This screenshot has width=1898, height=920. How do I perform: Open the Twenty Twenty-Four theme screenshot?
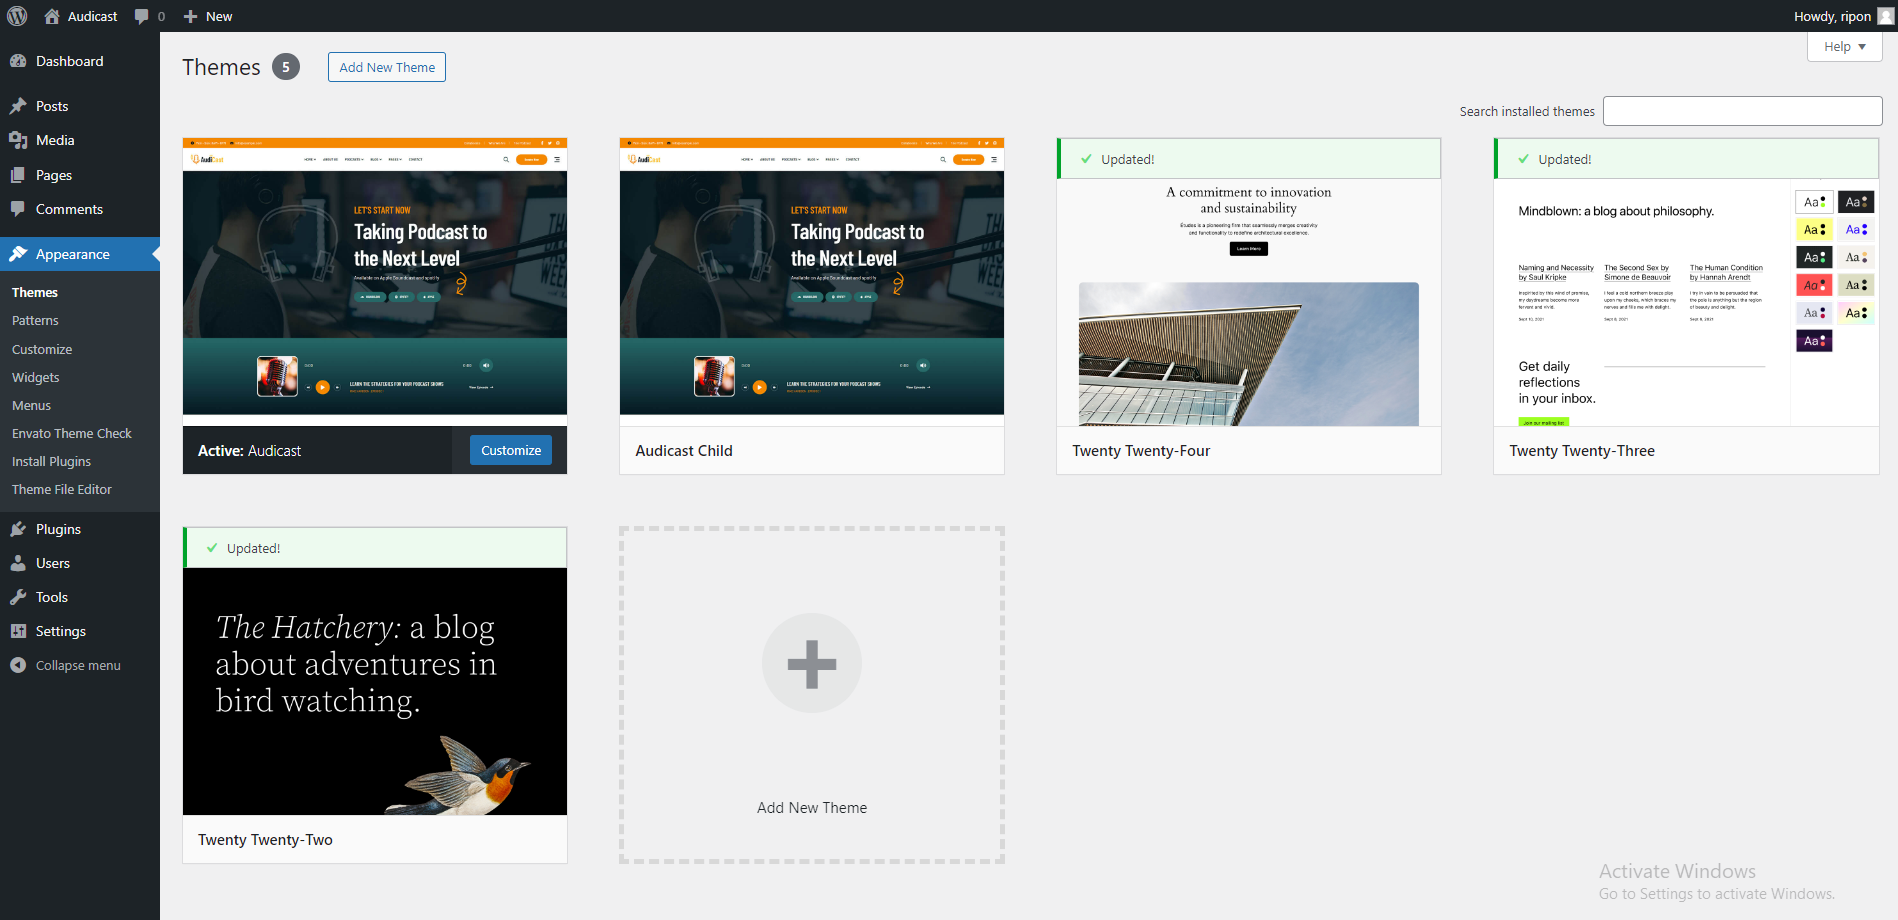[x=1249, y=302]
